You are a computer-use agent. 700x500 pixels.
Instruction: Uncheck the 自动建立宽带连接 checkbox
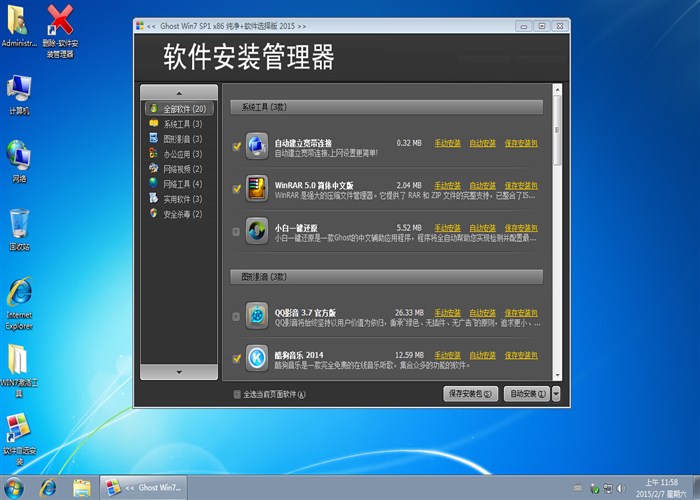click(x=237, y=146)
